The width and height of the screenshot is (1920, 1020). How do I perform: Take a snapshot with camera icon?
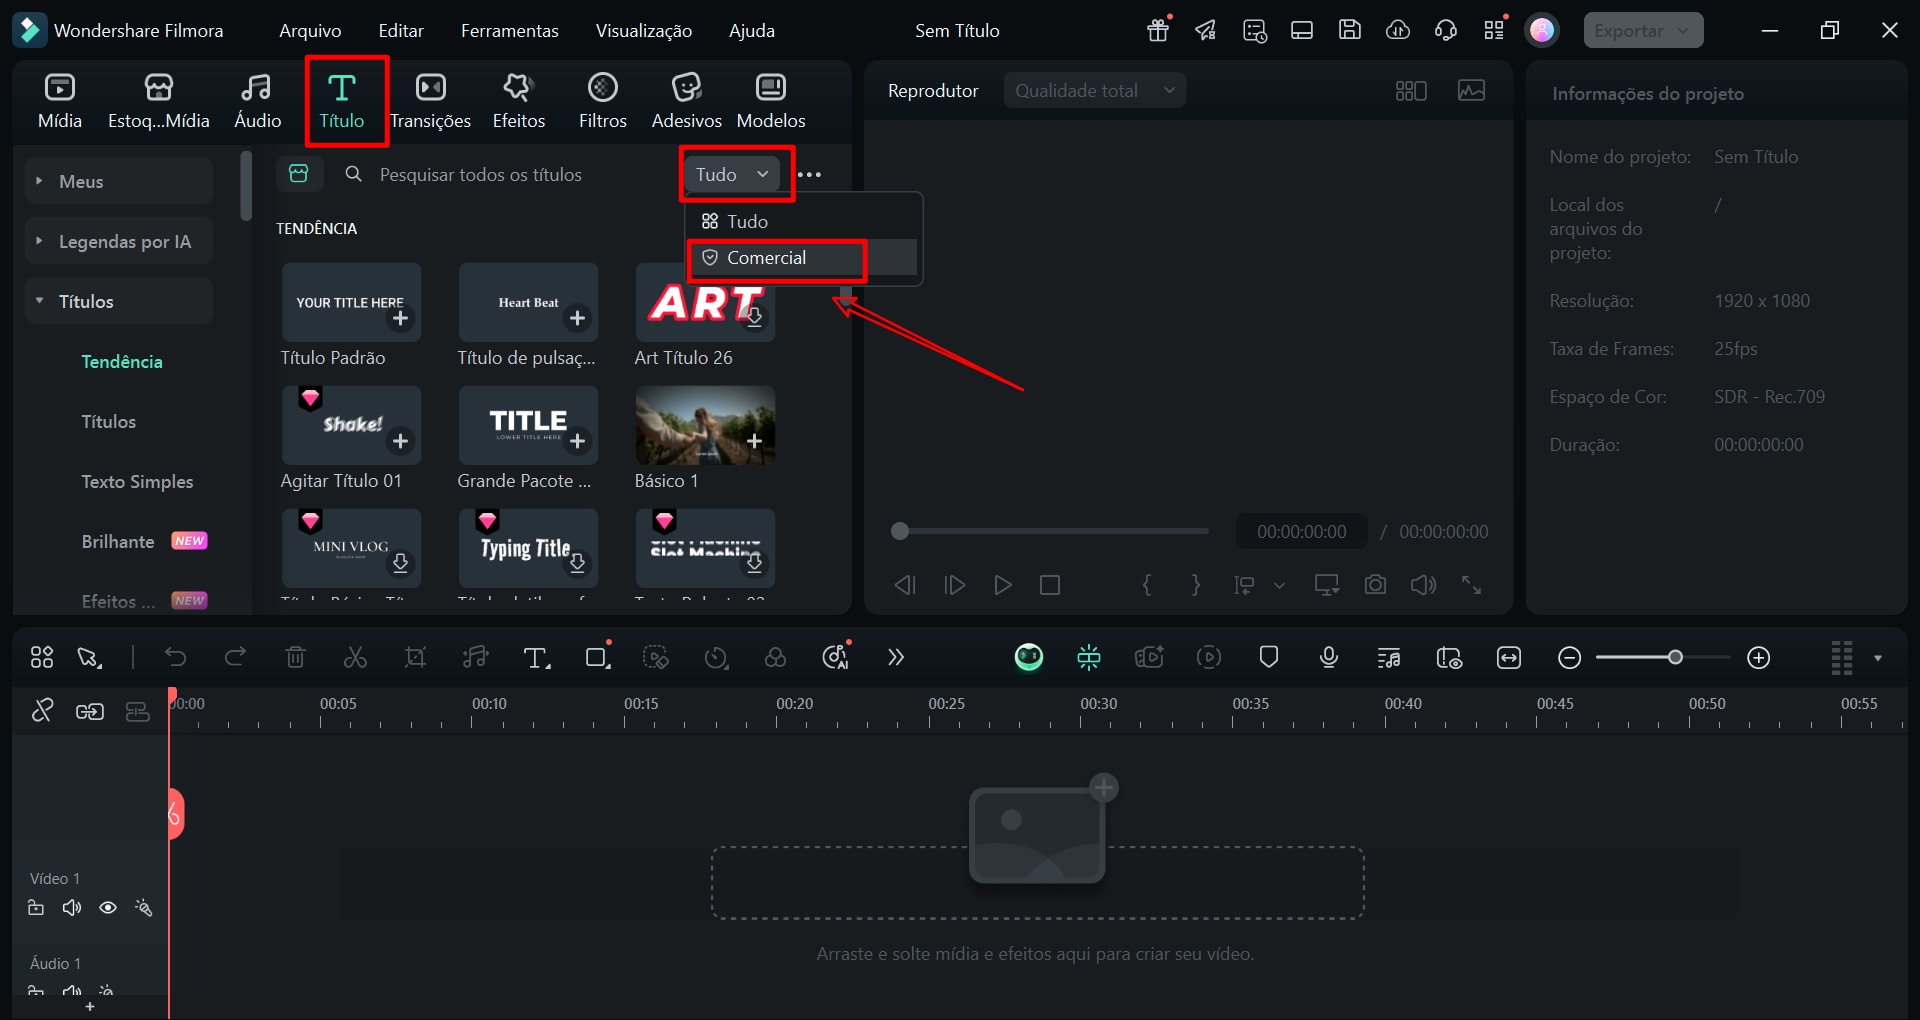click(1375, 585)
